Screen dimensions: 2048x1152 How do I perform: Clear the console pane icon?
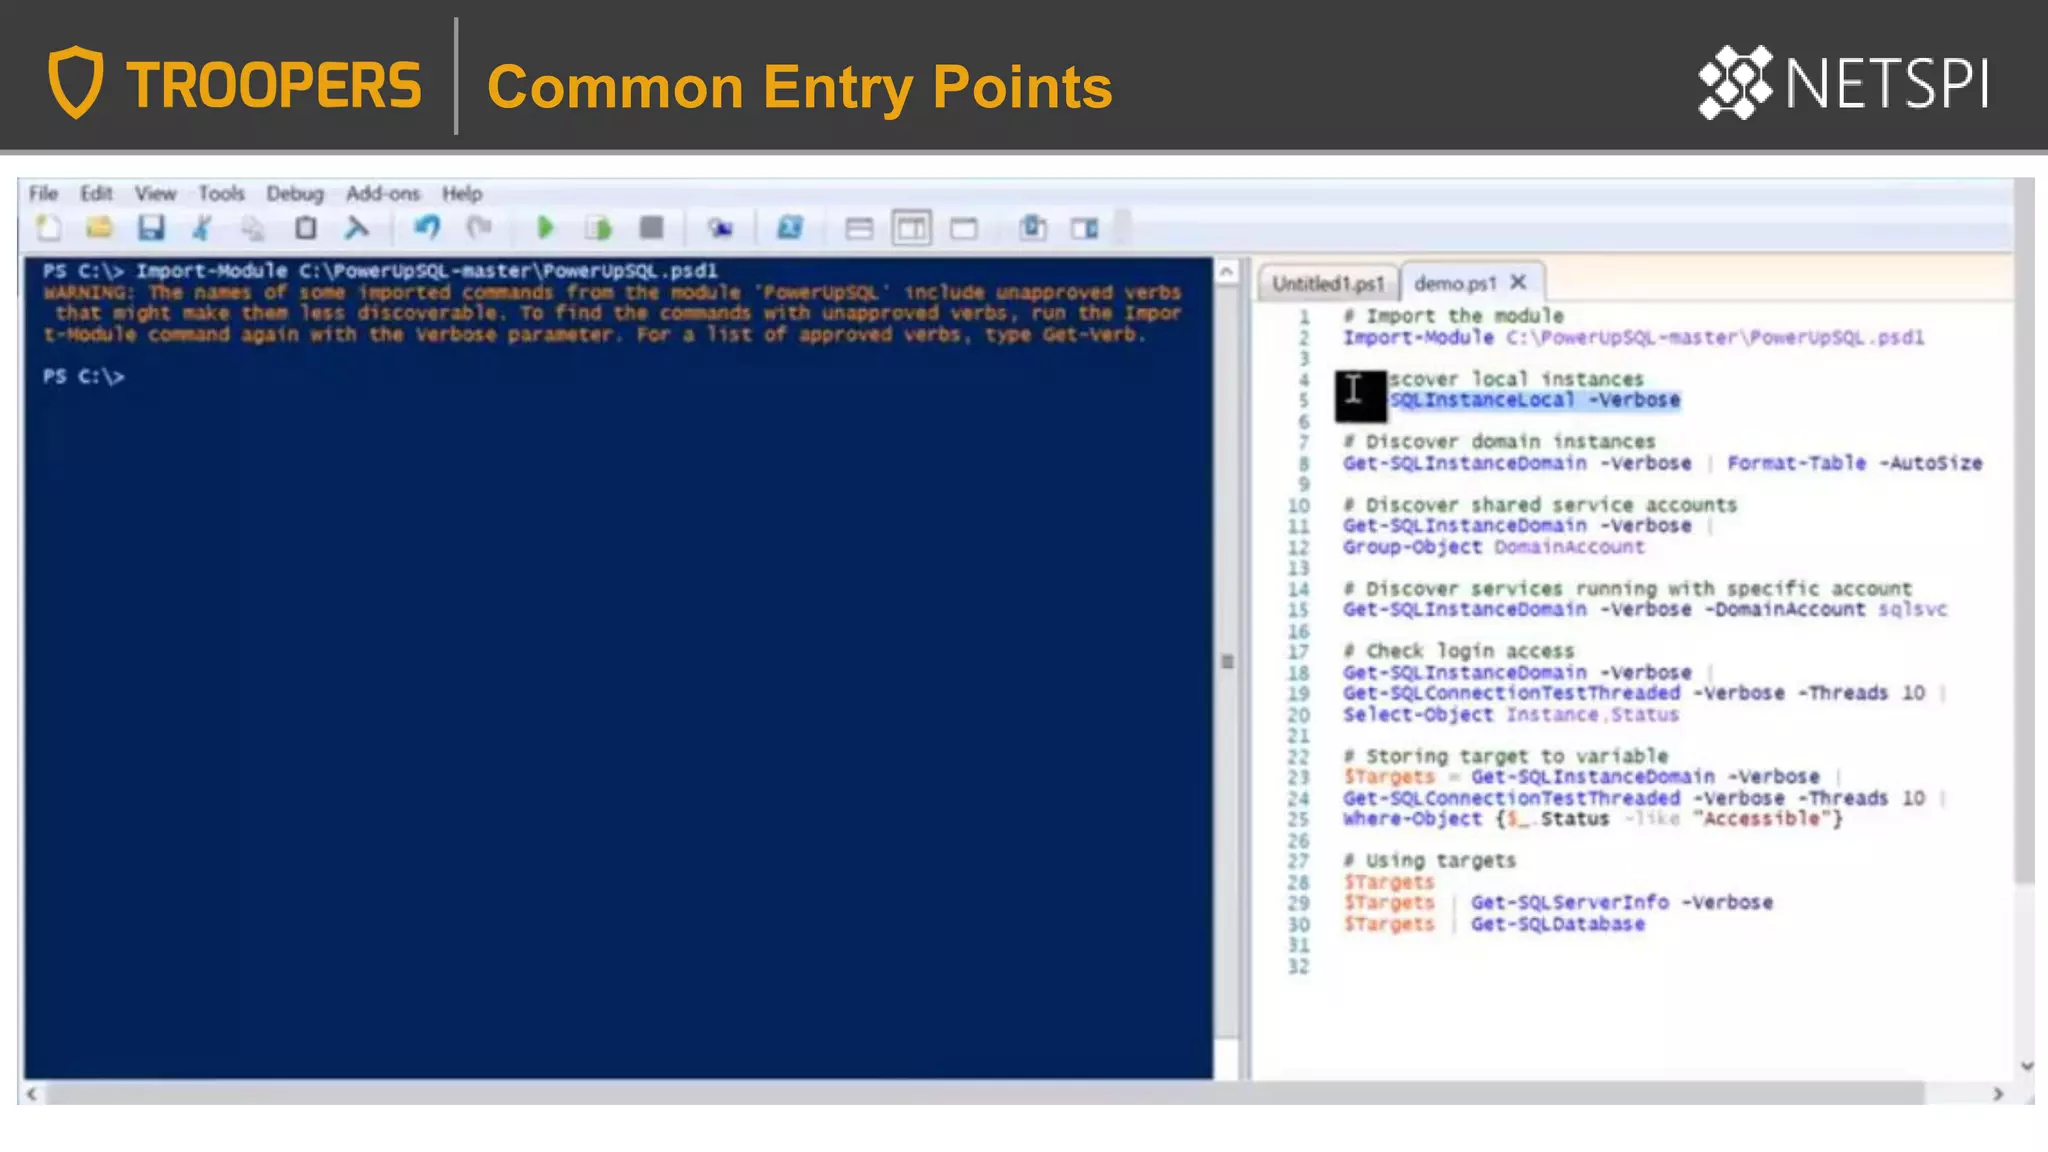pyautogui.click(x=356, y=228)
